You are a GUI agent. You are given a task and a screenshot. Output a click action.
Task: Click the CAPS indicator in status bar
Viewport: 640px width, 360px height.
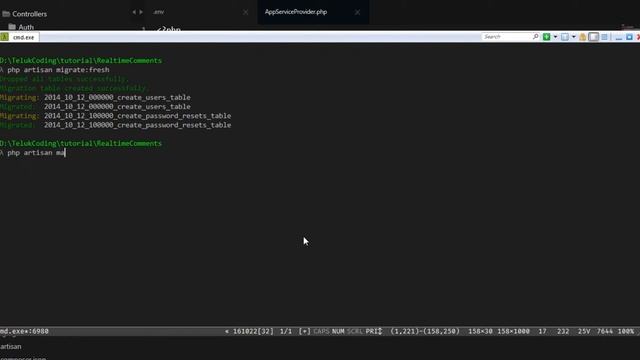click(321, 331)
